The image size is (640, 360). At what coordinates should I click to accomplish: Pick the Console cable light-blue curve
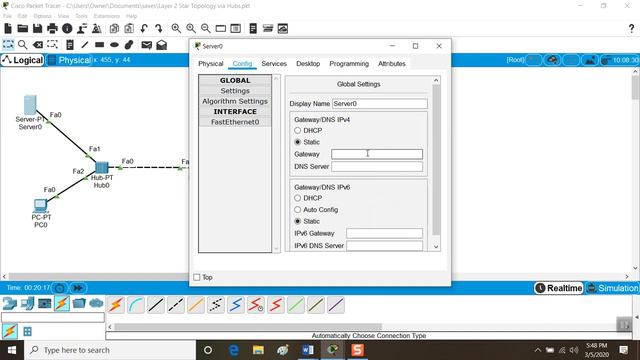pos(136,305)
